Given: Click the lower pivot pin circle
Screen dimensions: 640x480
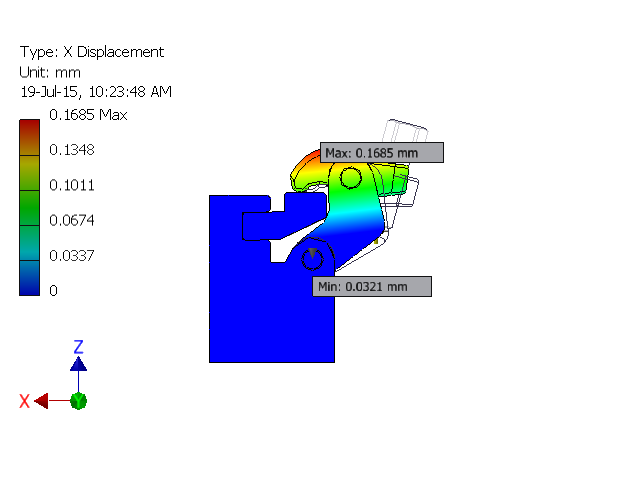Looking at the screenshot, I should pos(312,259).
